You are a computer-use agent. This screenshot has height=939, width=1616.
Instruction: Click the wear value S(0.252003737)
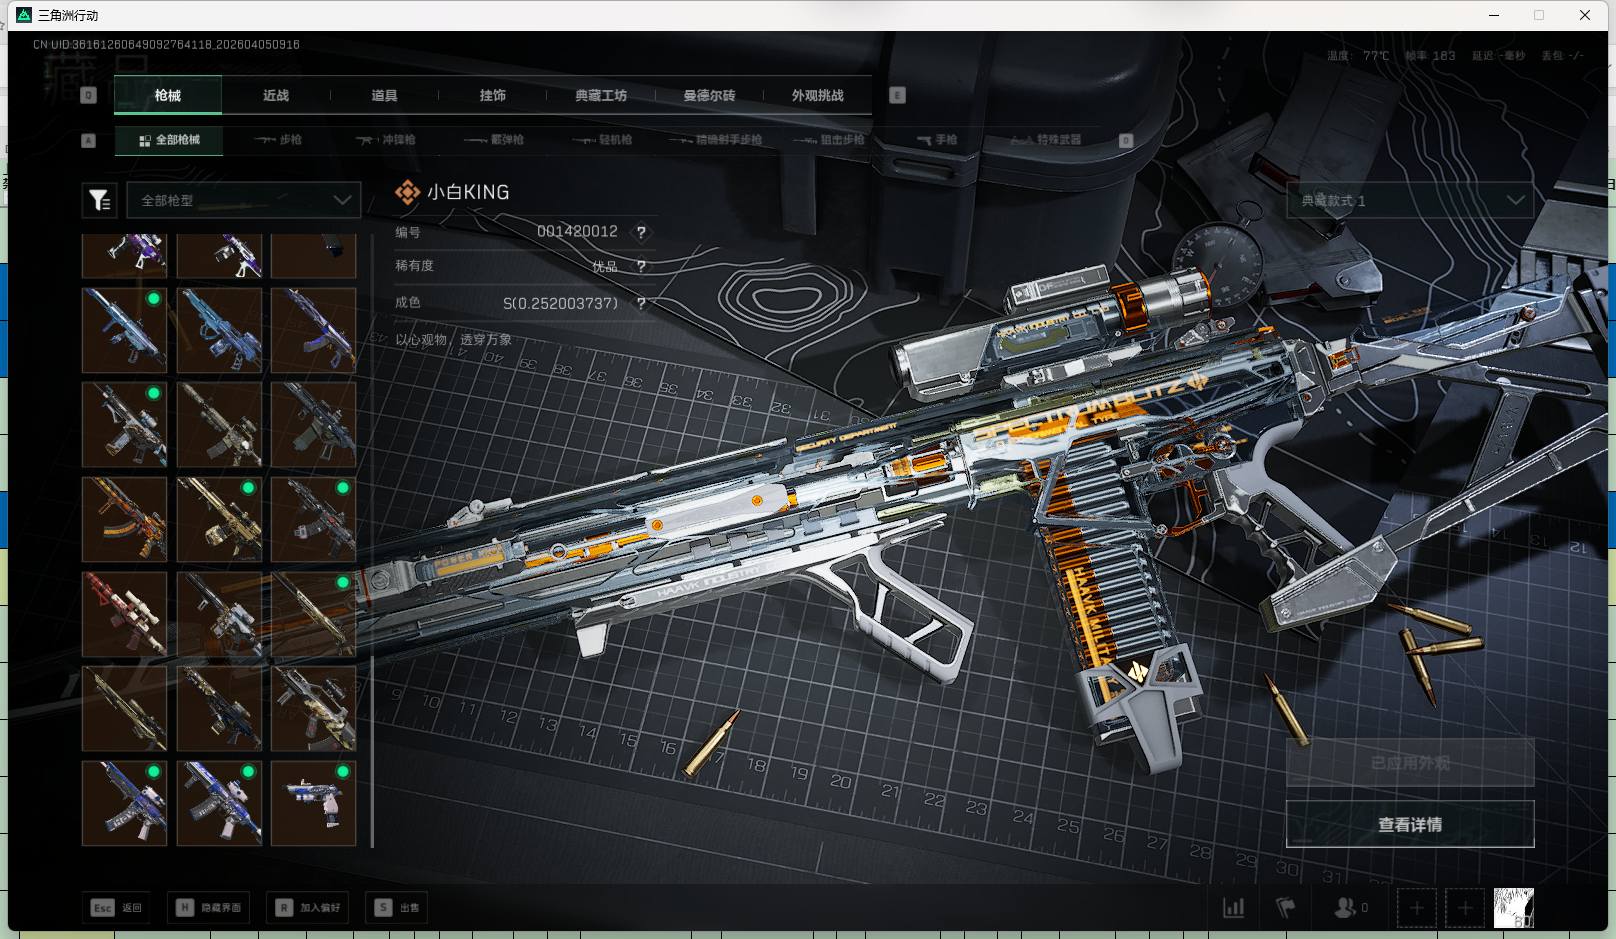coord(560,303)
